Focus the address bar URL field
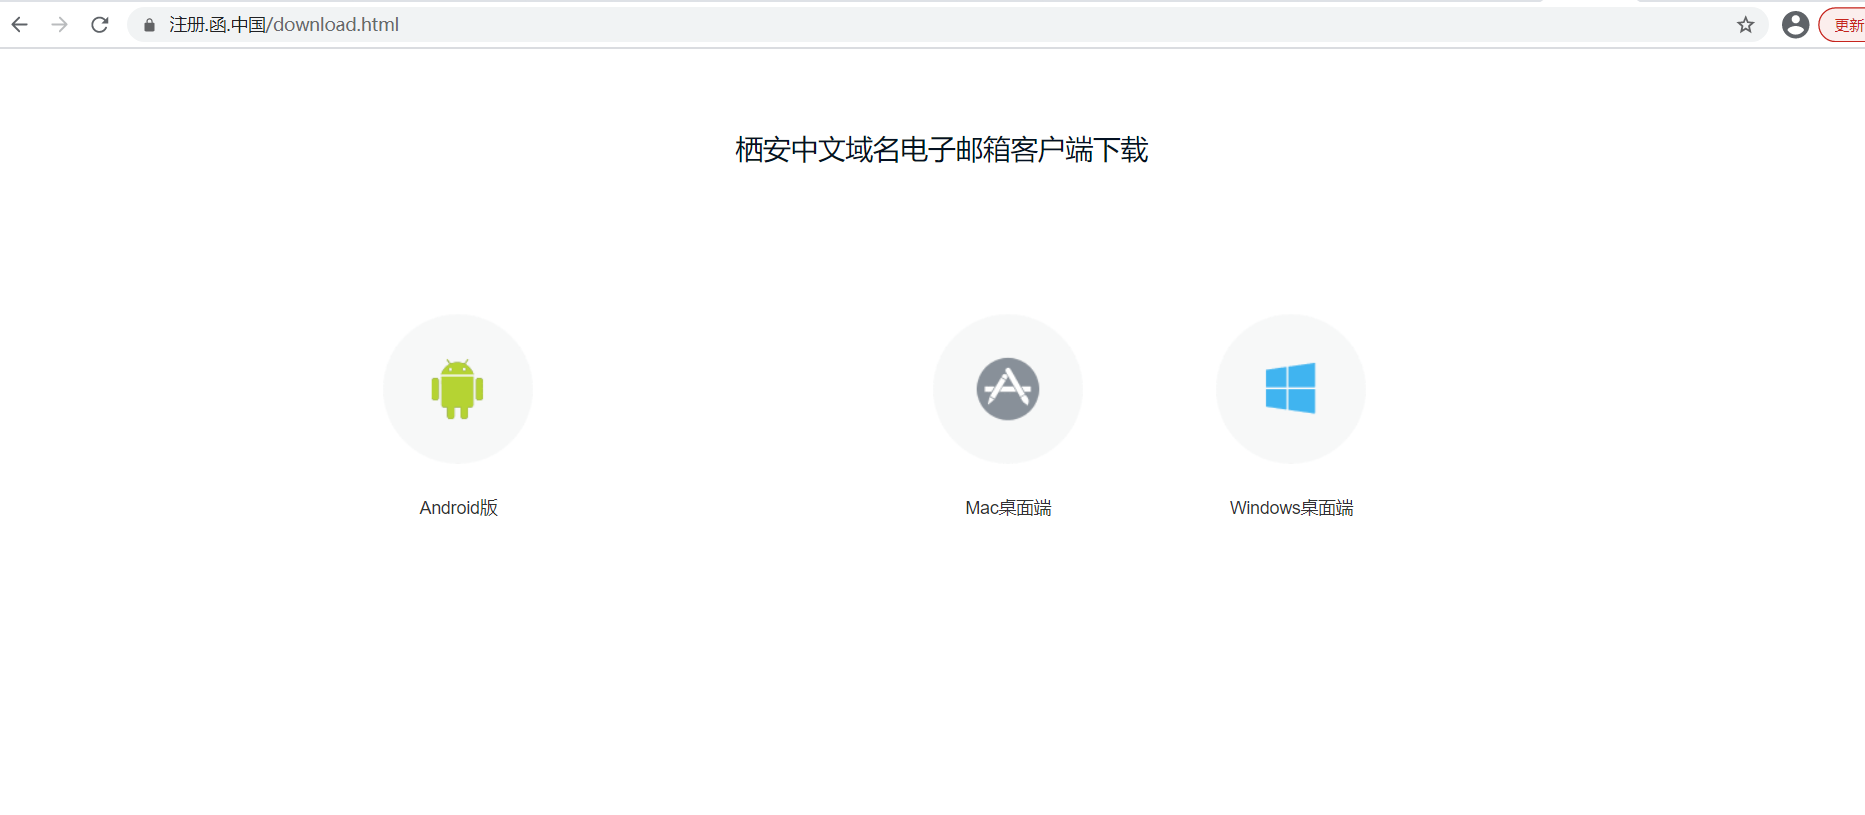This screenshot has height=815, width=1865. 948,25
